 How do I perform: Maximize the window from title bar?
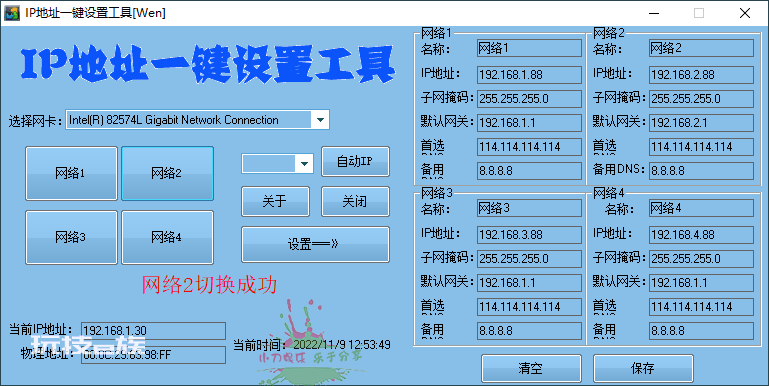[699, 13]
